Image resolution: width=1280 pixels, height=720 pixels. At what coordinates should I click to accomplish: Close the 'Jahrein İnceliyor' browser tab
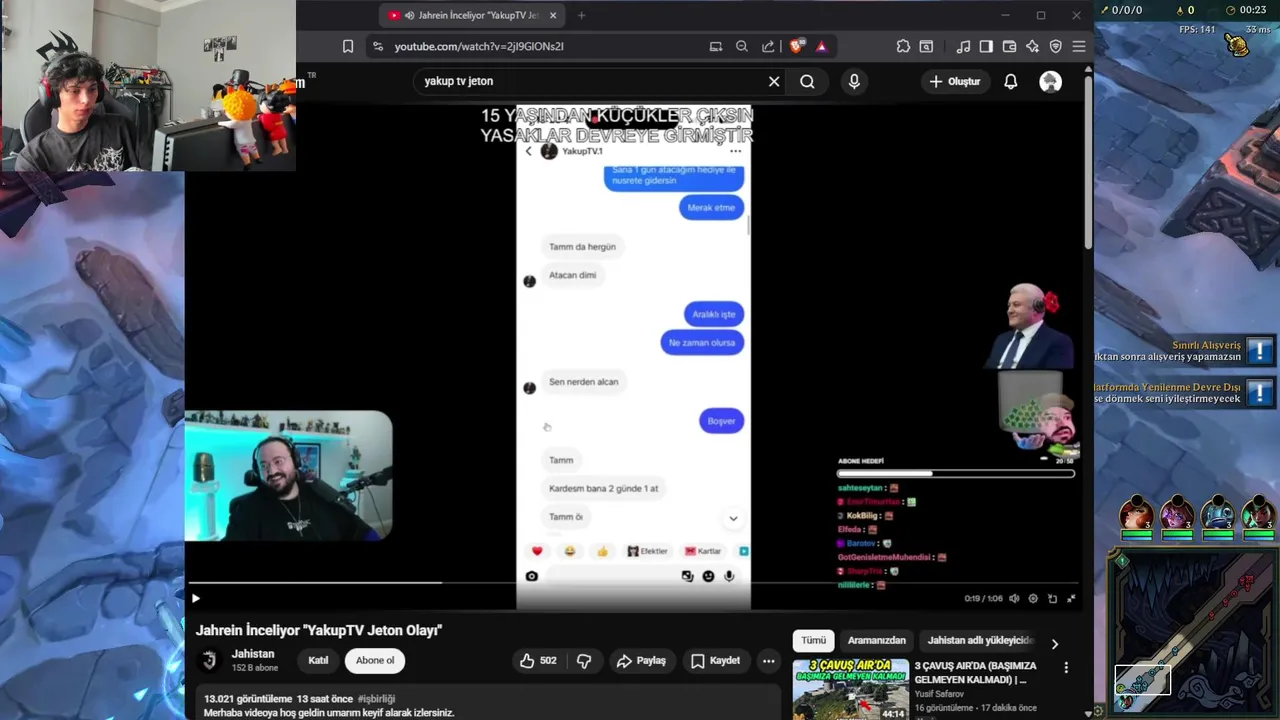pos(554,15)
